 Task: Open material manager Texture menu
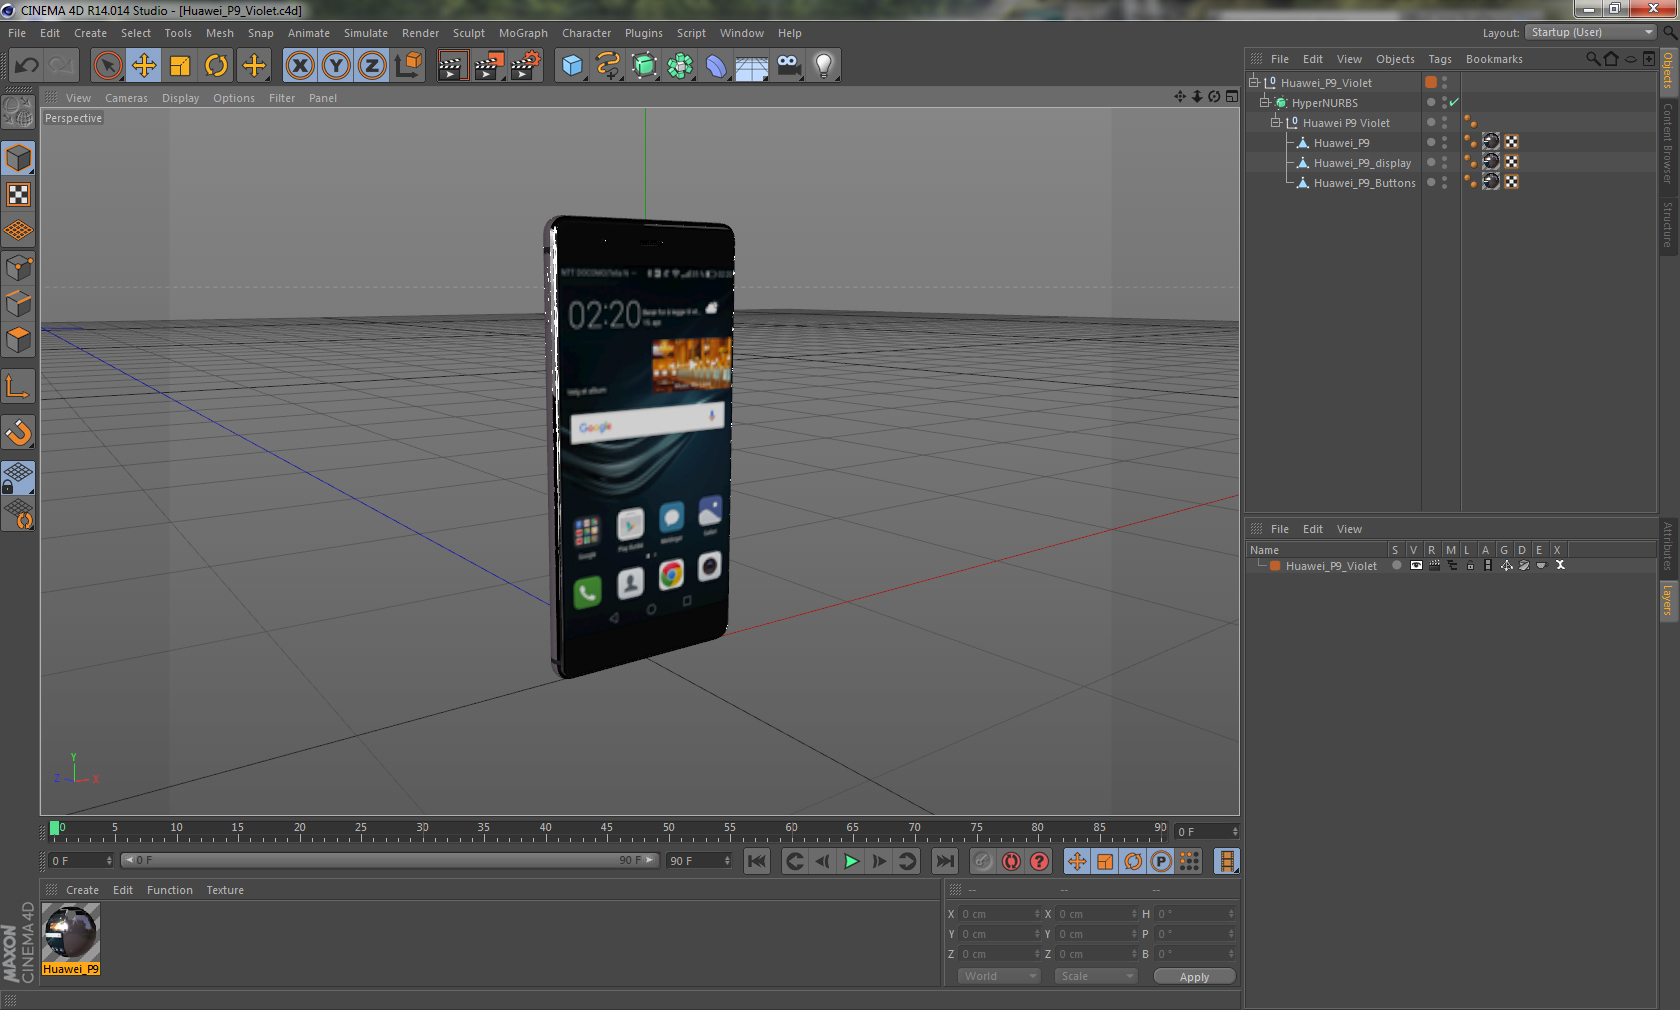(x=225, y=890)
